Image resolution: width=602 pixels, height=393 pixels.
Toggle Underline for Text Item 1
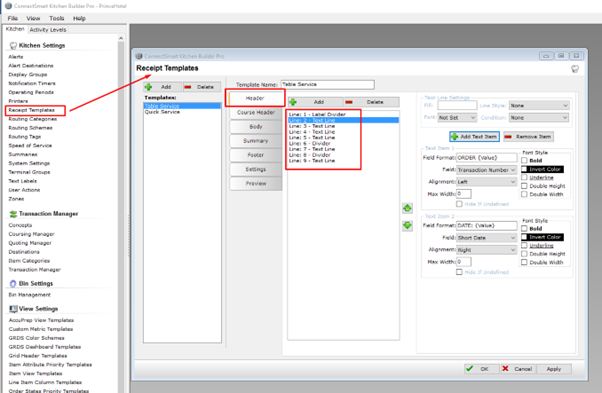[x=524, y=177]
